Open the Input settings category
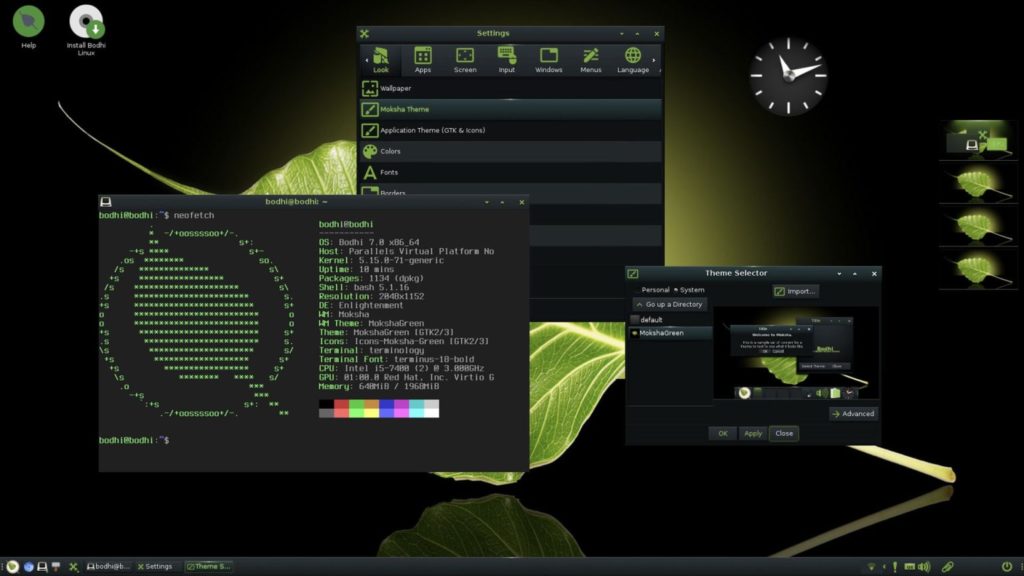This screenshot has width=1024, height=576. click(506, 58)
